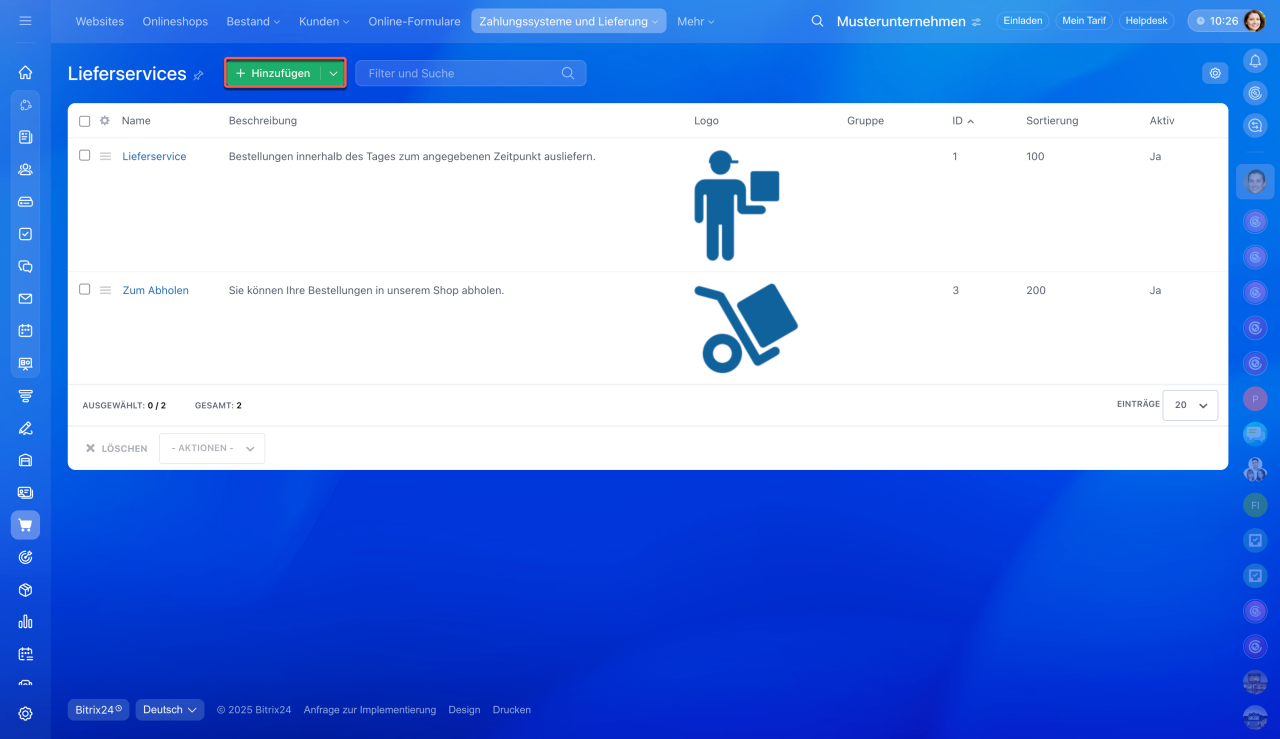The image size is (1280, 739).
Task: Open the Zum Abholen link
Action: (155, 290)
